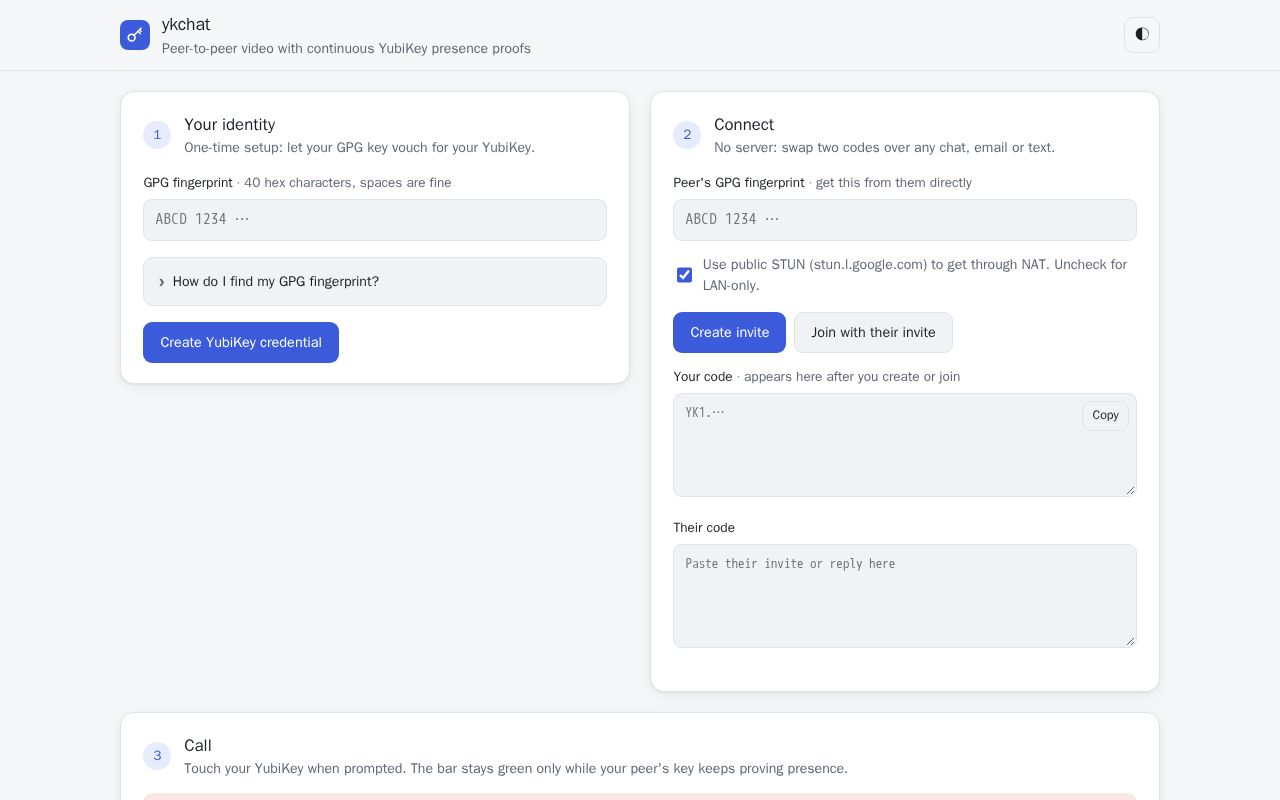Click the 'Your identity' heading

click(x=229, y=124)
